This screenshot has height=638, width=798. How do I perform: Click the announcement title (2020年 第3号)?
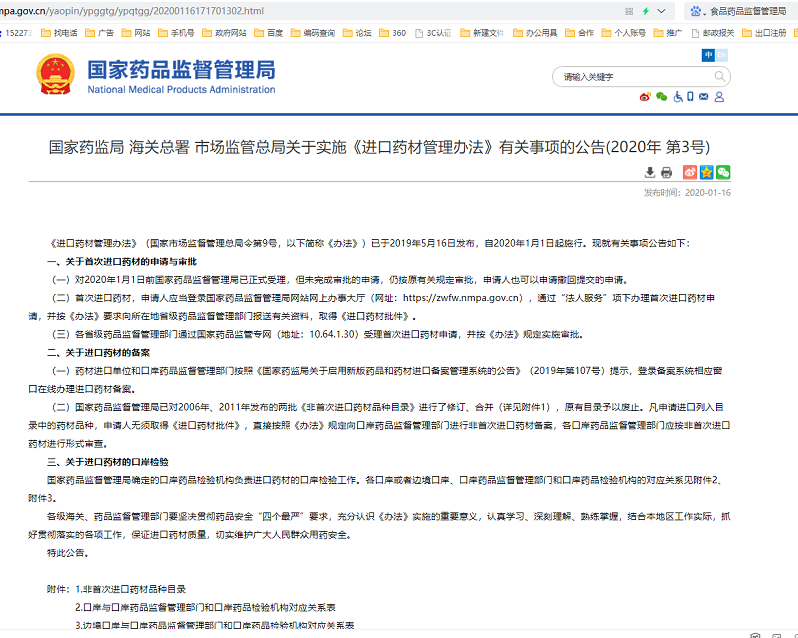click(379, 148)
